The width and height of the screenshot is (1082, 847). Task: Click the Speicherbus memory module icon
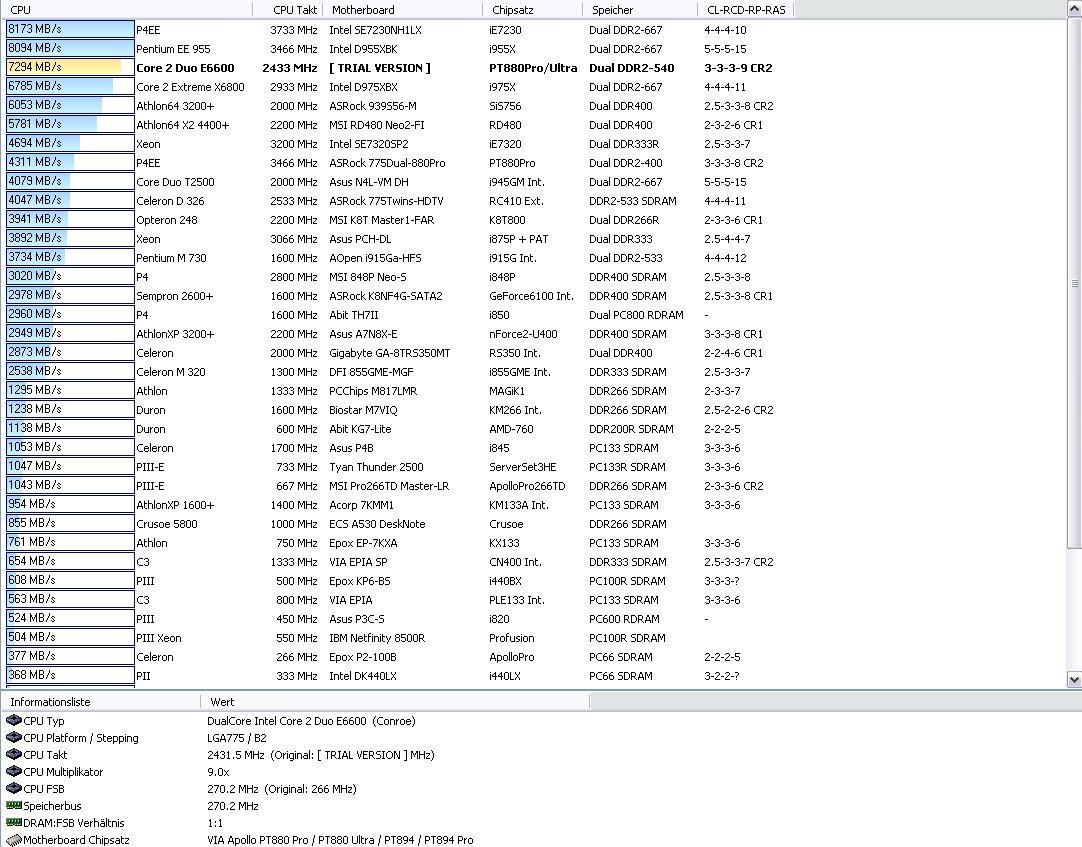pyautogui.click(x=13, y=806)
